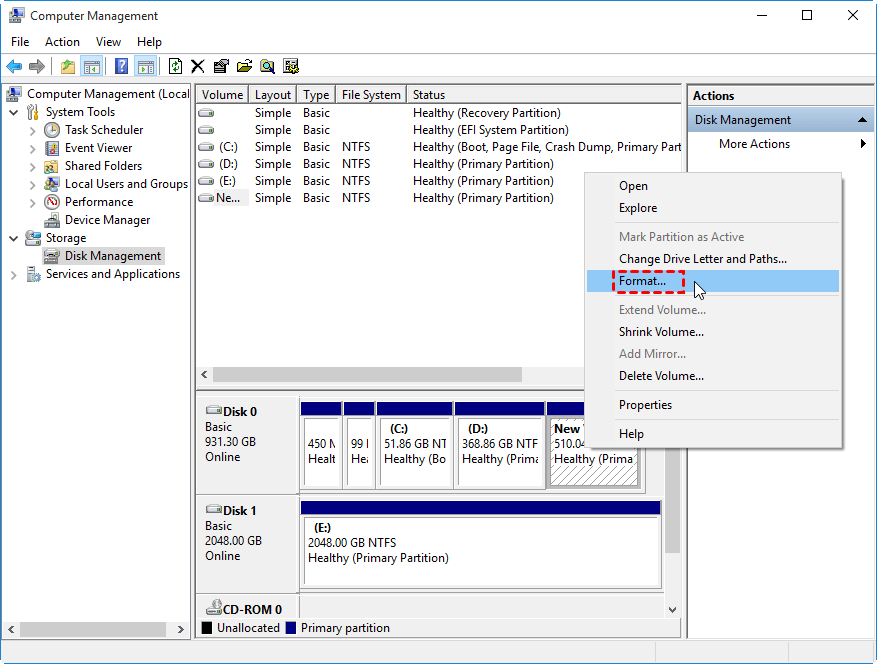Toggle Show/Hide Action Pane toolbar button
Image resolution: width=877 pixels, height=664 pixels.
(x=146, y=67)
